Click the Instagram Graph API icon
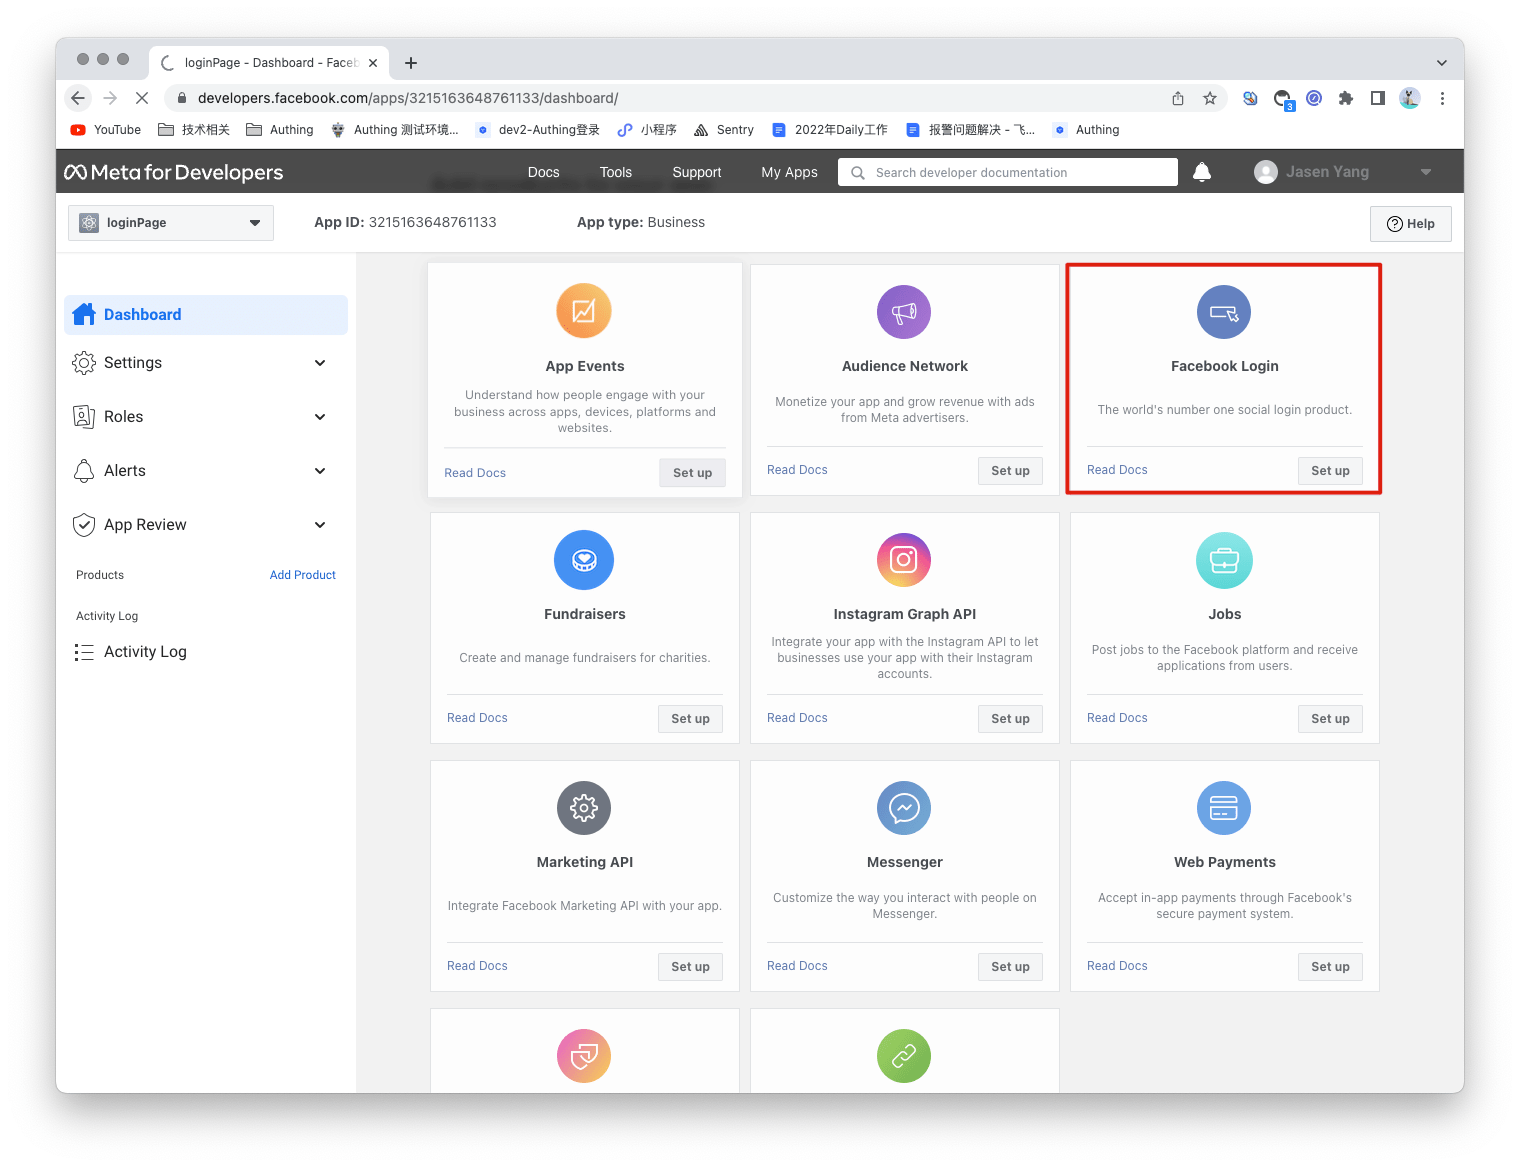The image size is (1520, 1167). coord(904,560)
